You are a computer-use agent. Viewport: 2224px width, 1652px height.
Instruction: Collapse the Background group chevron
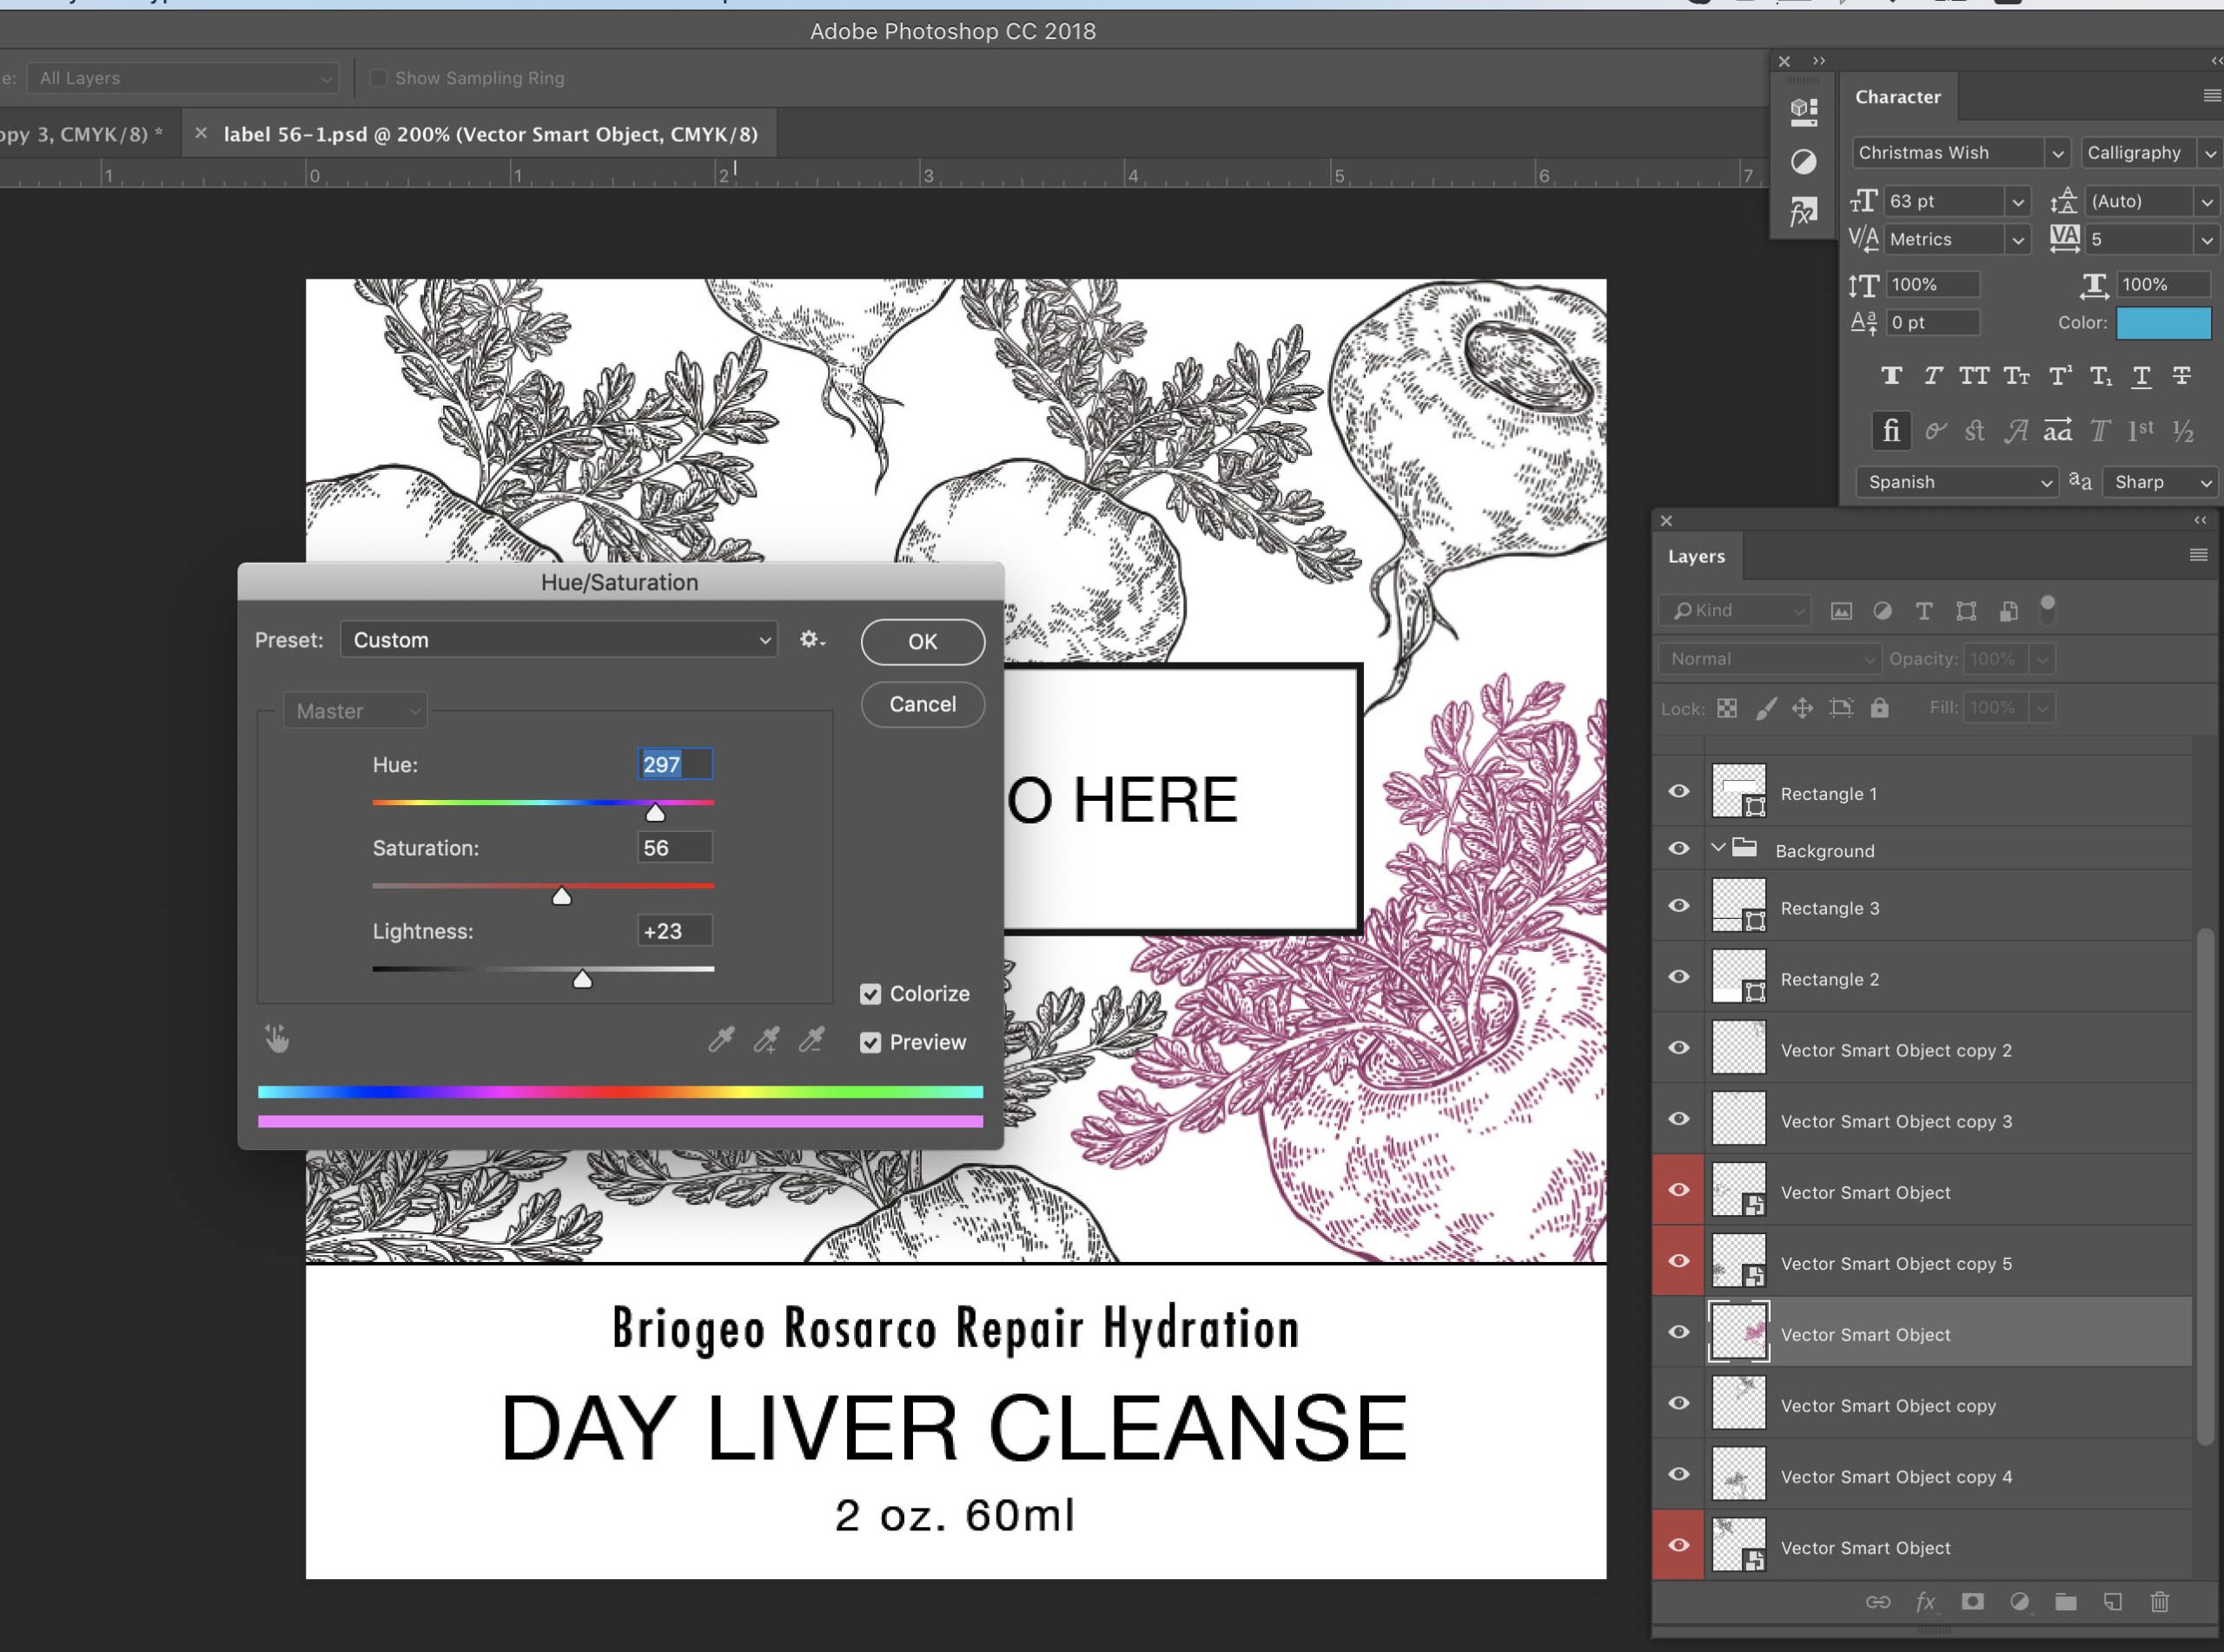click(x=1718, y=848)
